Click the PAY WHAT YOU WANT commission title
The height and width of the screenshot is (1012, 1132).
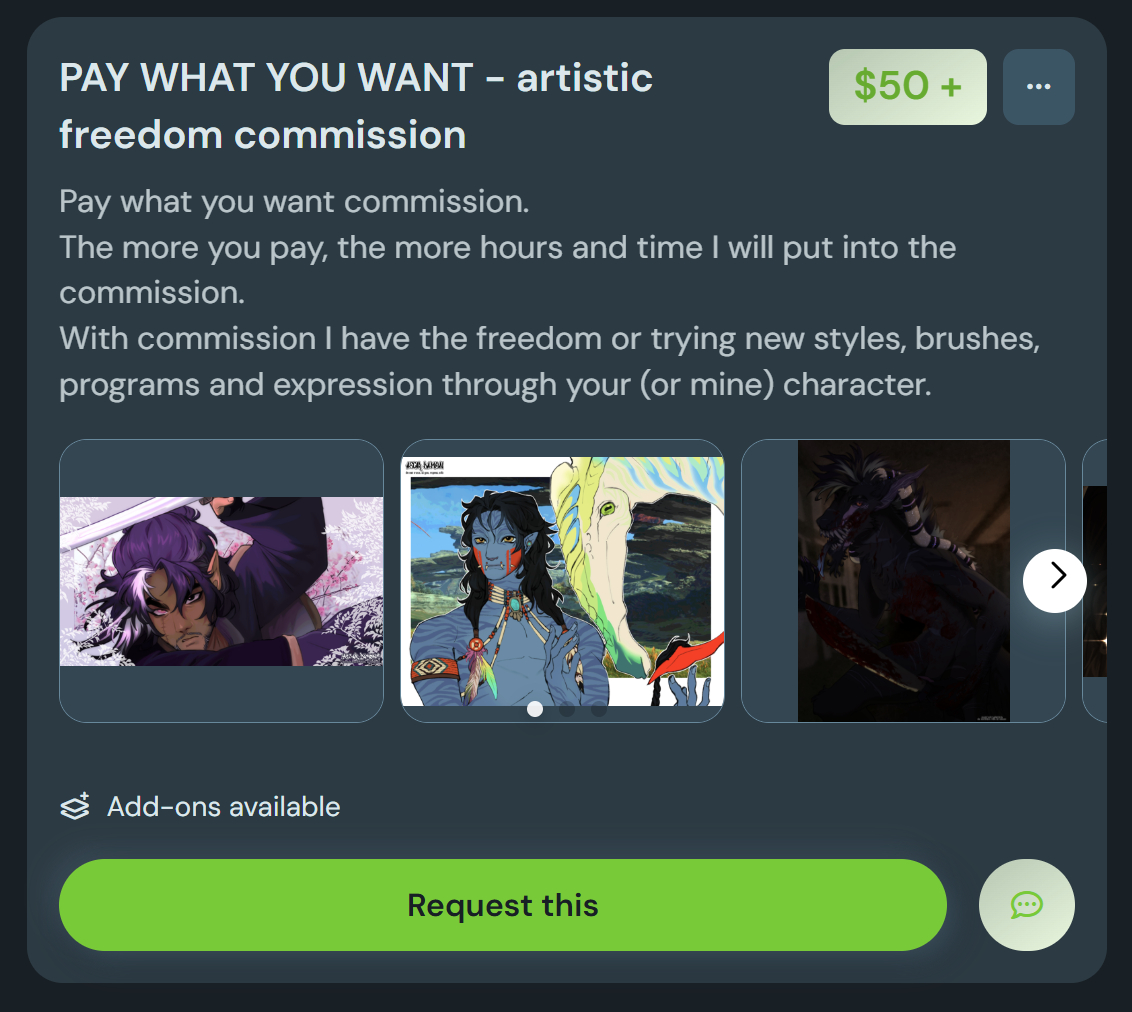[356, 106]
